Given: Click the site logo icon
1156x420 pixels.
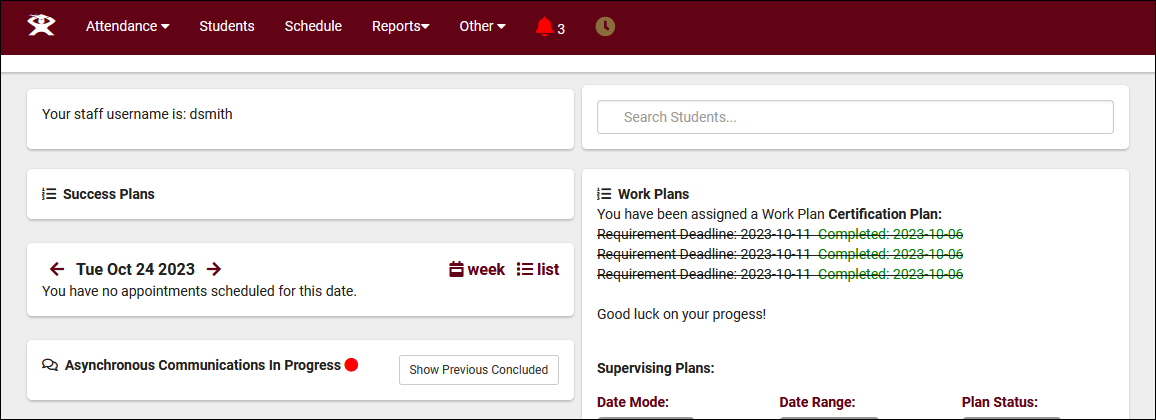Looking at the screenshot, I should [x=41, y=26].
